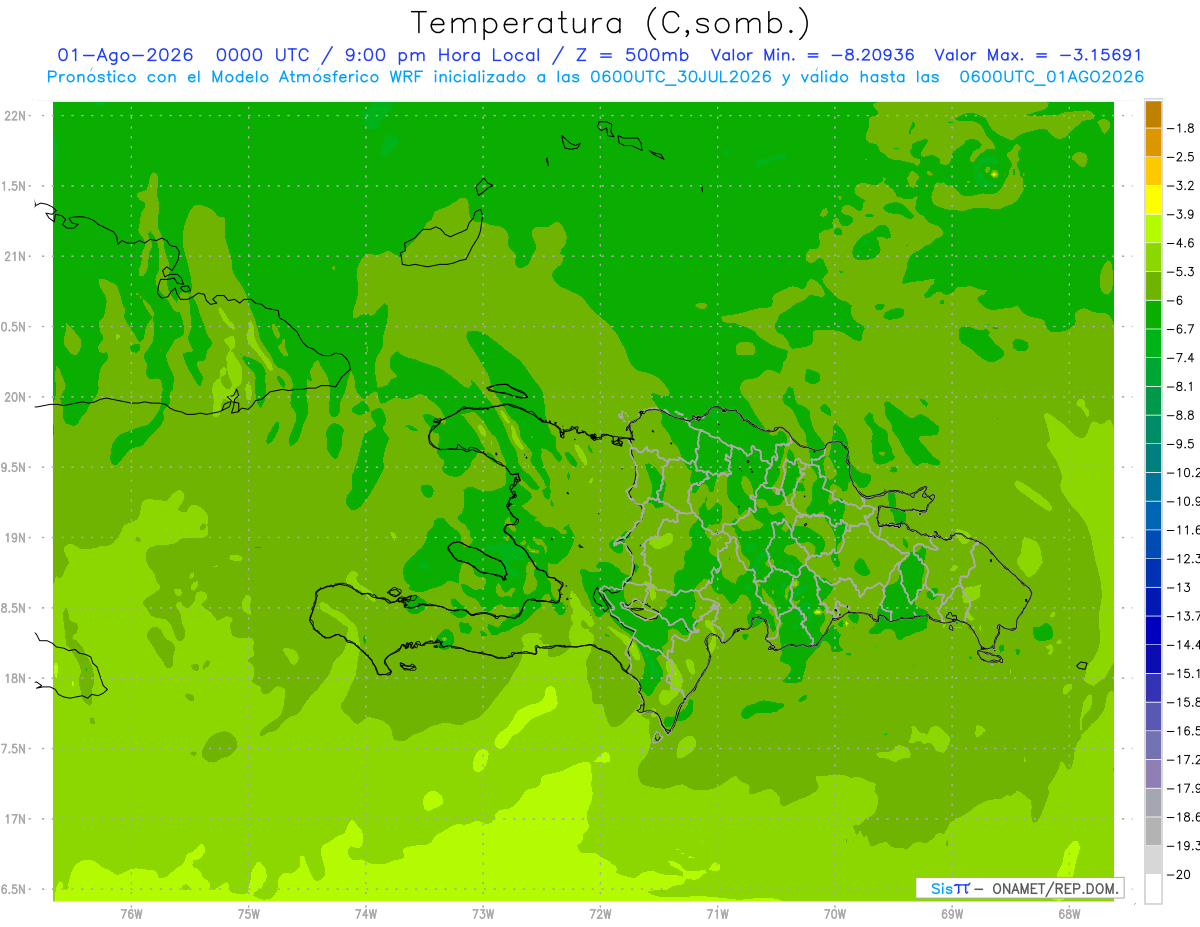Click the colorbar label "-7.4"

tap(1181, 358)
